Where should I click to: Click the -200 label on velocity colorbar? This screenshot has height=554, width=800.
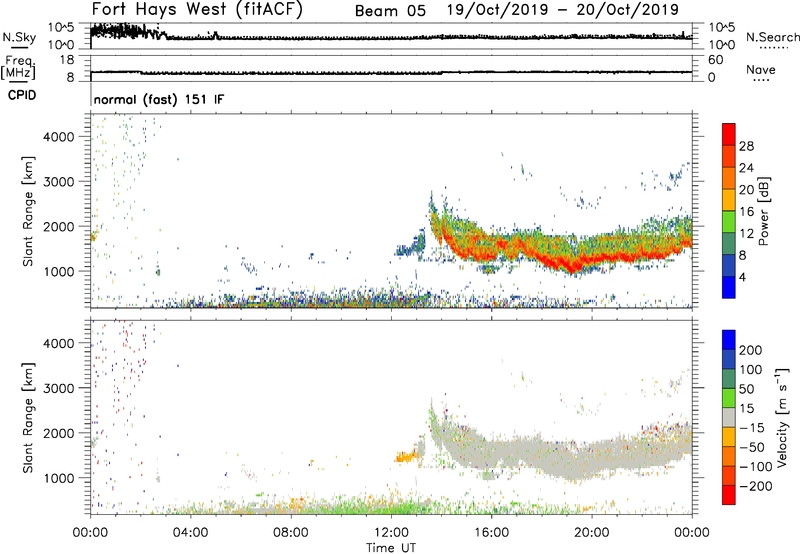755,486
